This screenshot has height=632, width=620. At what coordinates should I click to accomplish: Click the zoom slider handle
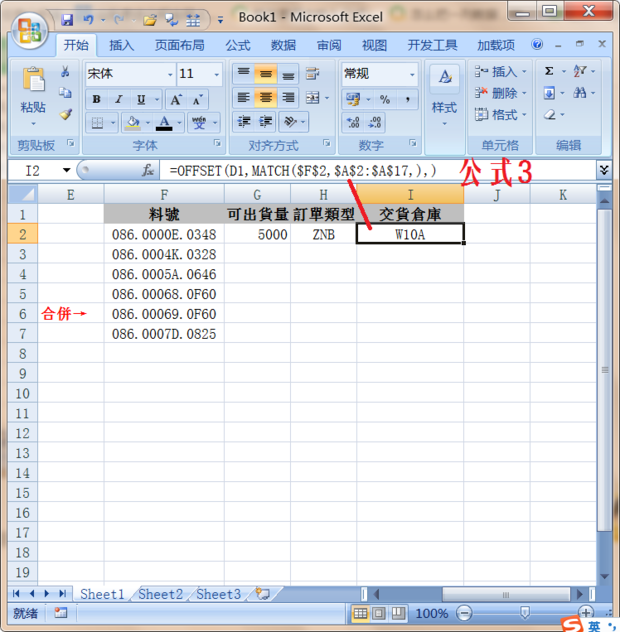[x=524, y=613]
